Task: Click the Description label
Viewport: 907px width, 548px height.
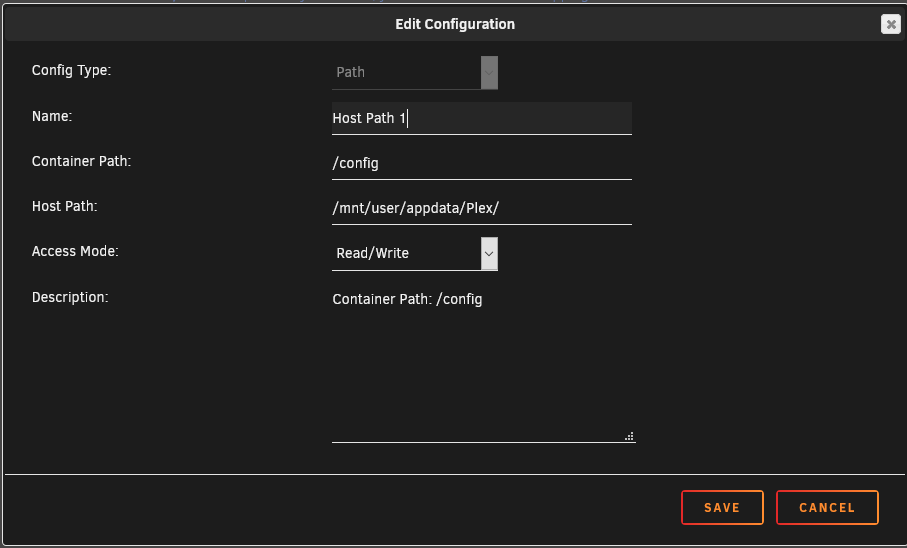Action: (70, 297)
